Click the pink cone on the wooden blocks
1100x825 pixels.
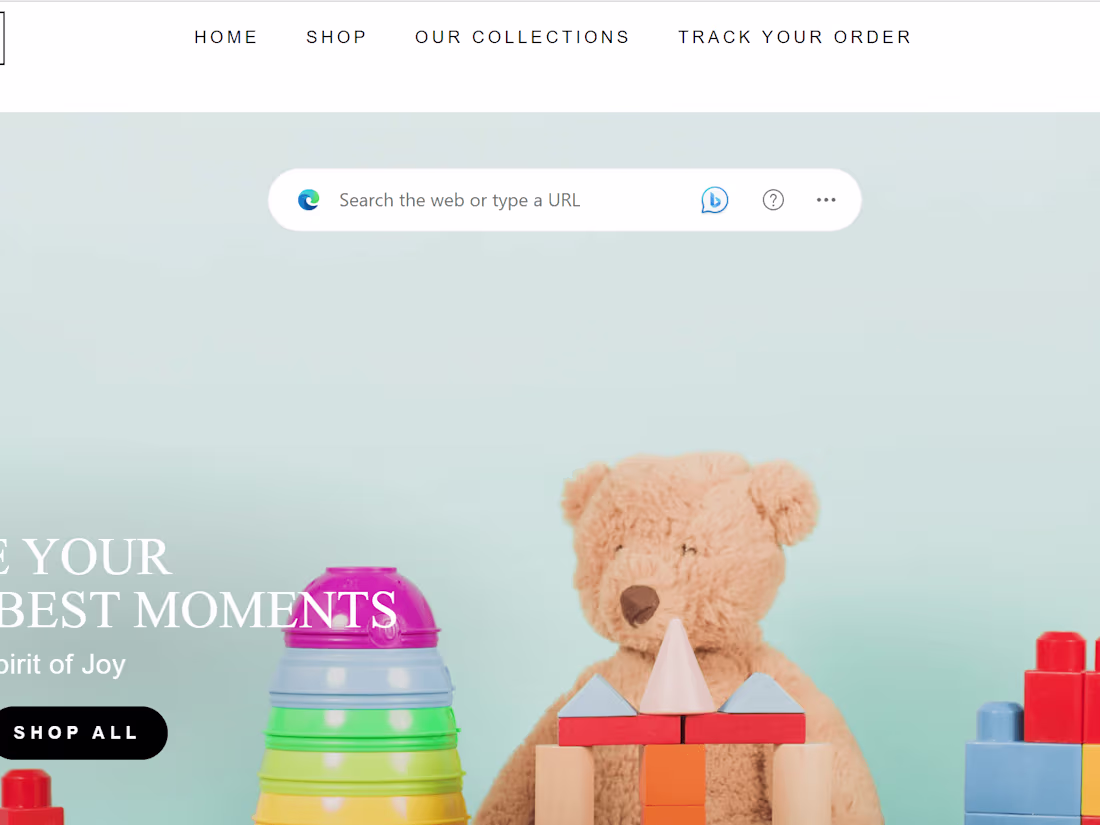[675, 666]
